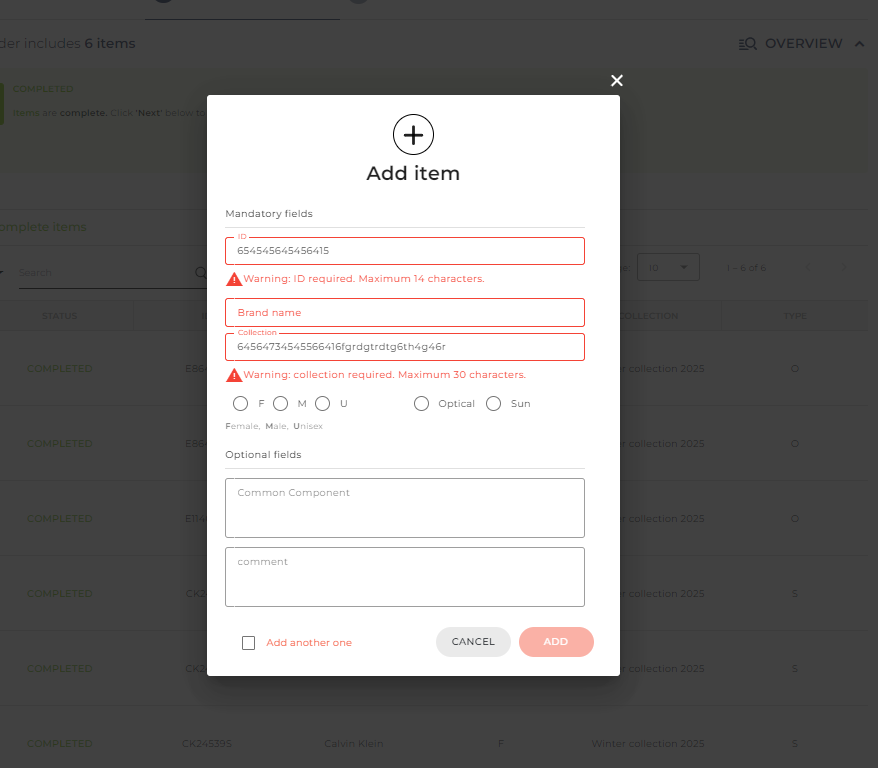Choose the Optical type radio button
Screen dimensions: 878x768
click(x=421, y=404)
